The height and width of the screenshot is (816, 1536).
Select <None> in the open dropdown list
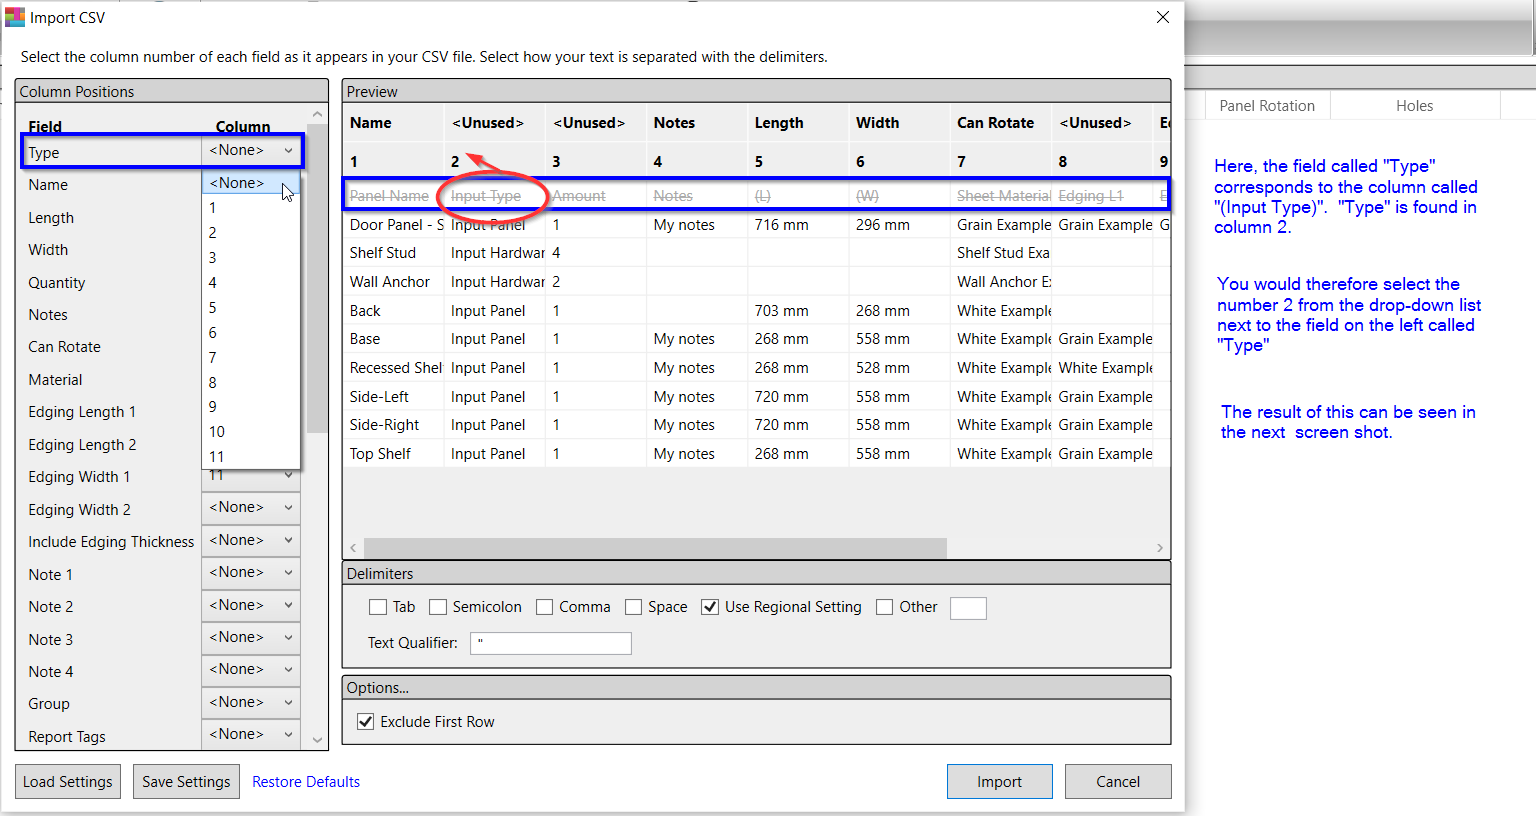[x=251, y=183]
